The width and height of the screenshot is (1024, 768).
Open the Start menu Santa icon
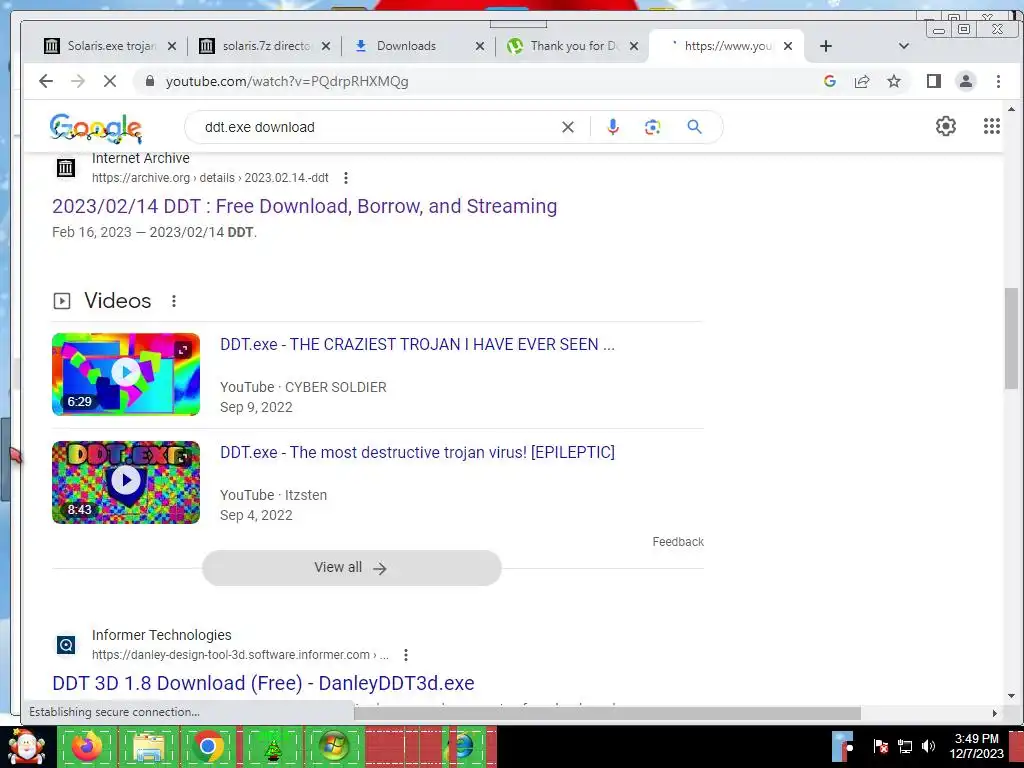click(26, 747)
